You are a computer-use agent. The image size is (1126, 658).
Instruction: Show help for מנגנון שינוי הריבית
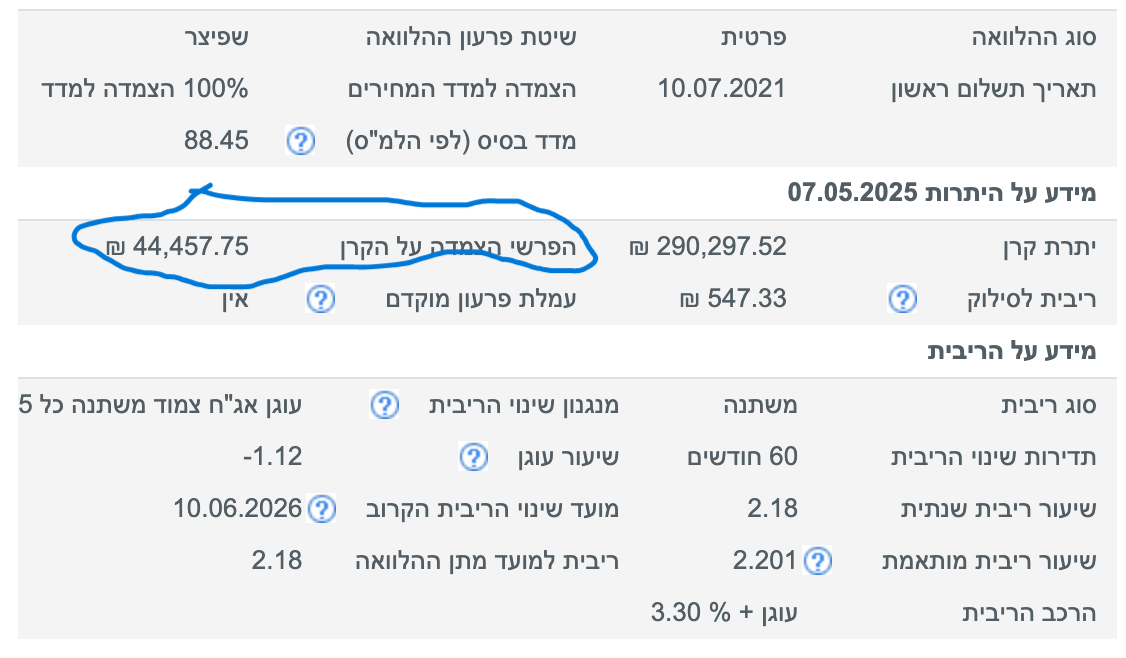[x=385, y=405]
